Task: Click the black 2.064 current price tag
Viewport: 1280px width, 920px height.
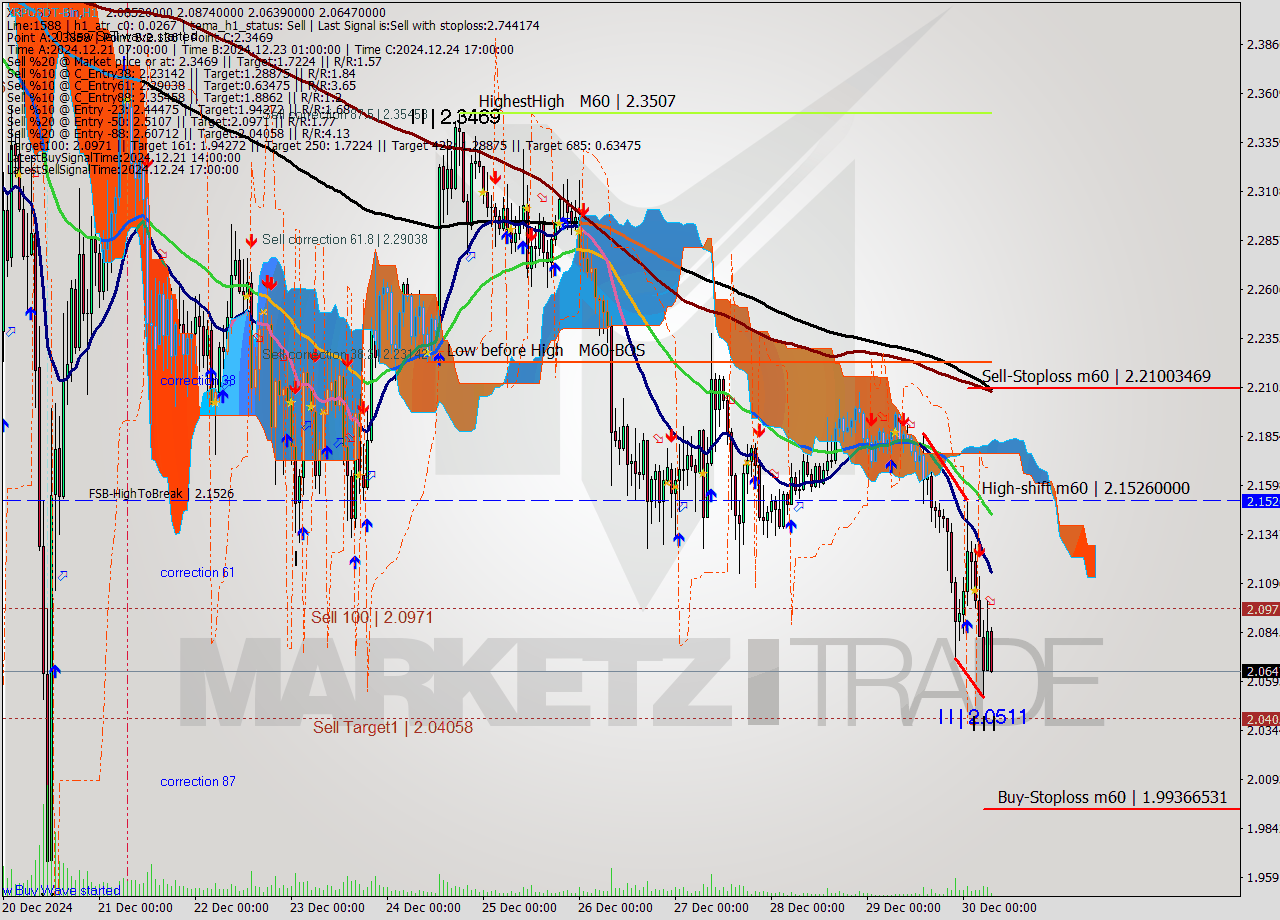Action: tap(1260, 671)
